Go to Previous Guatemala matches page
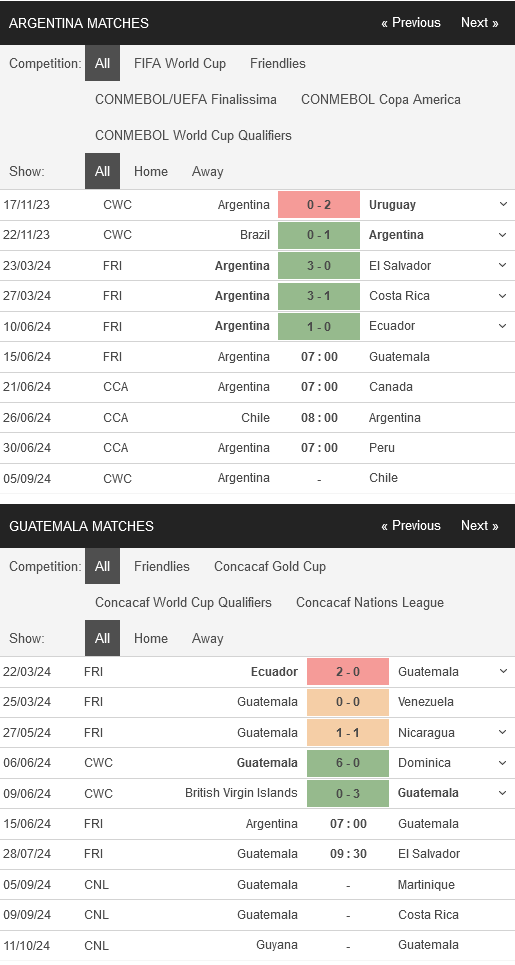This screenshot has height=965, width=515. [410, 526]
